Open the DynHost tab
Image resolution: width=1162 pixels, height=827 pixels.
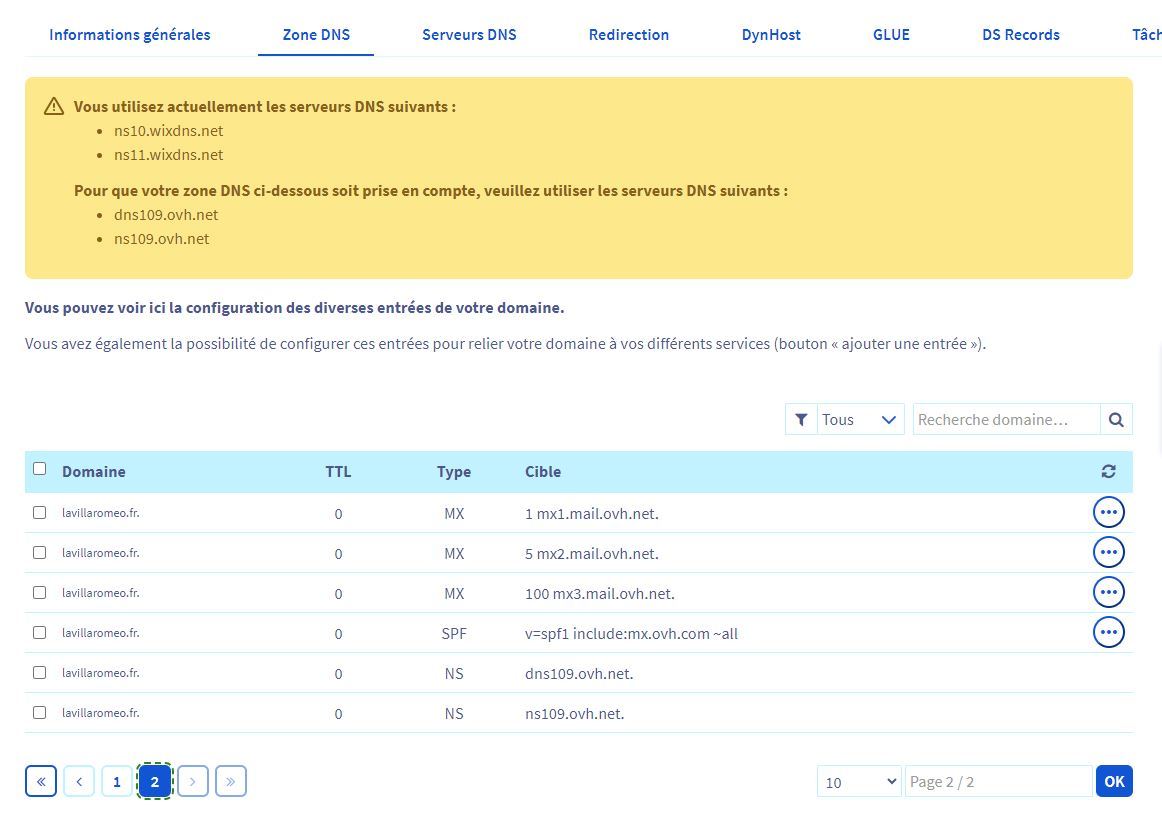pyautogui.click(x=771, y=34)
